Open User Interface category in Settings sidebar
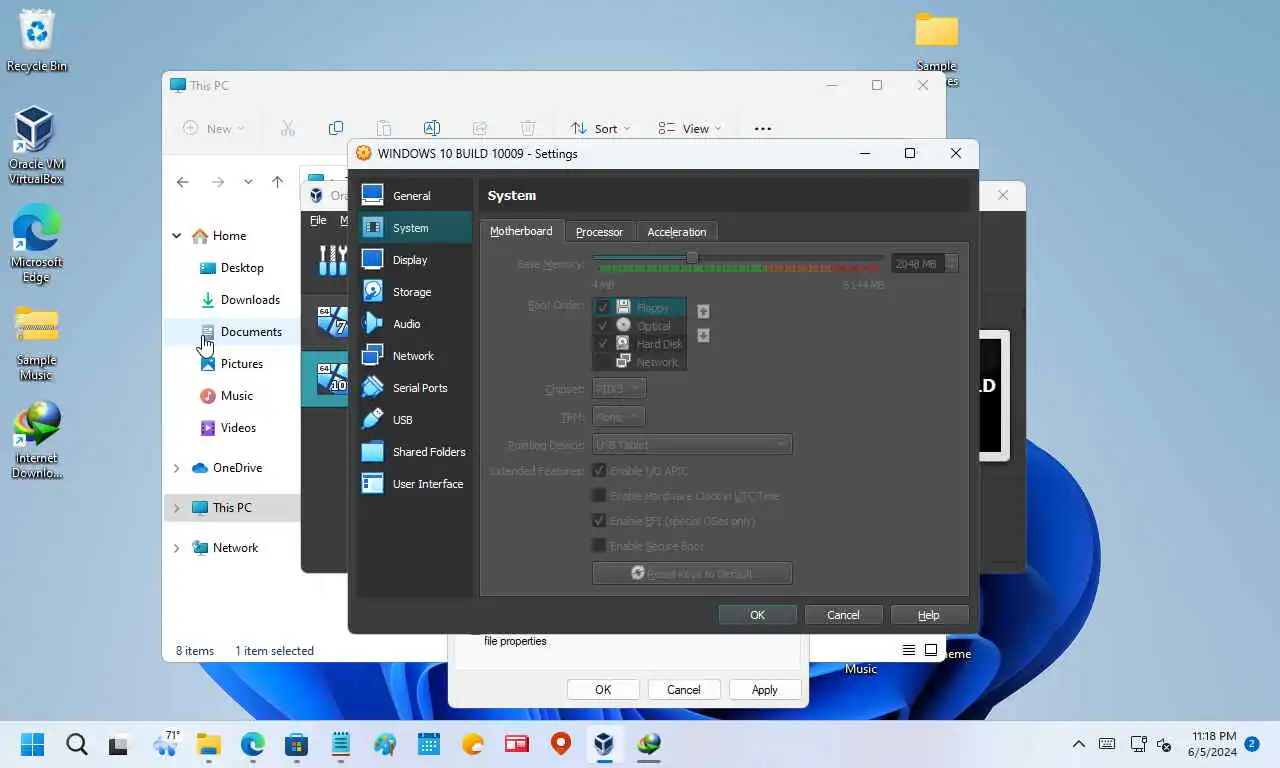 click(415, 484)
